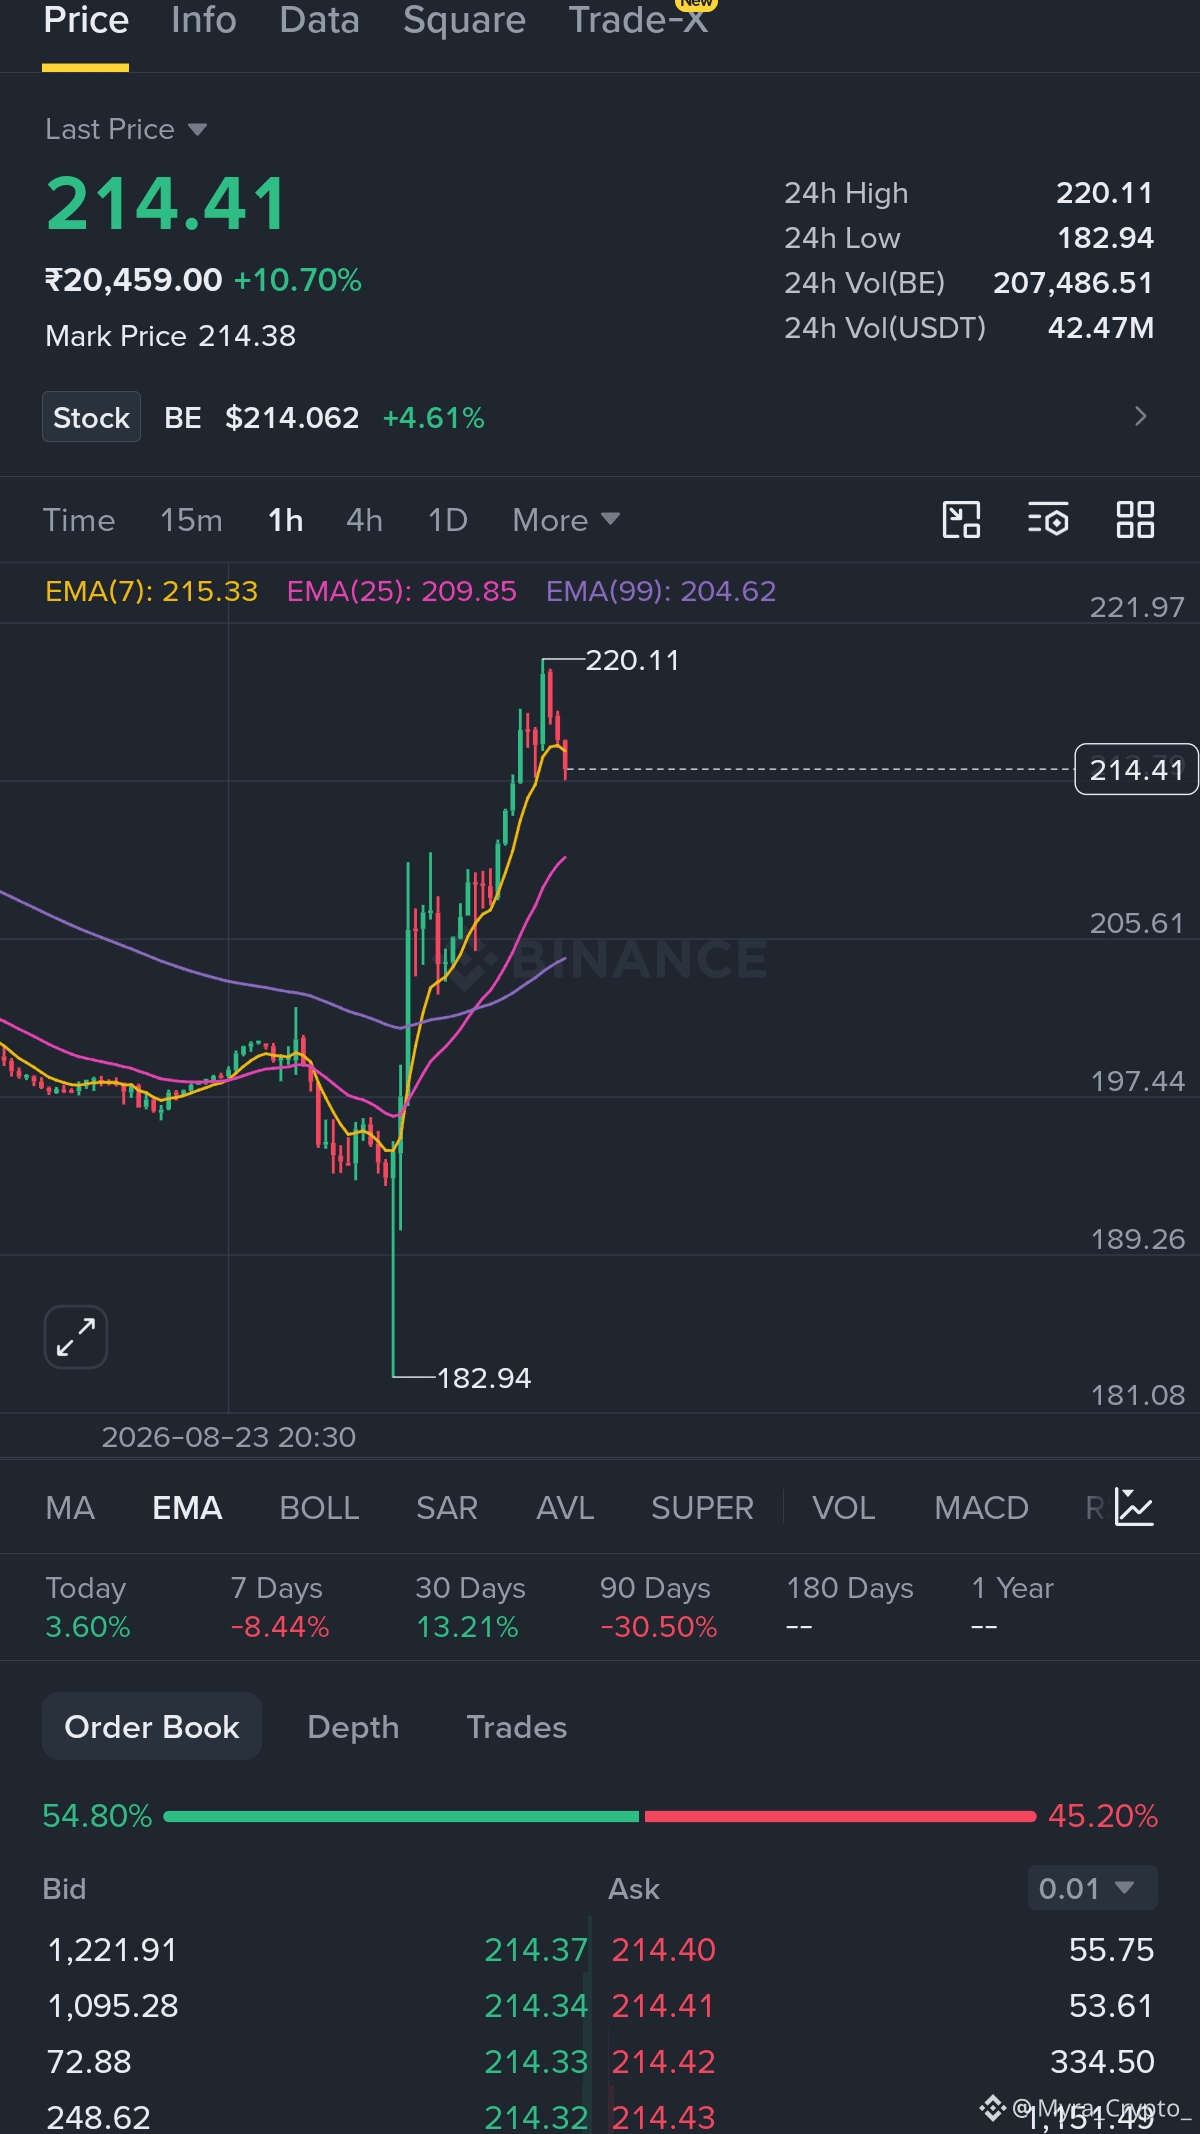1200x2134 pixels.
Task: Open the grid layout icon
Action: click(1135, 520)
